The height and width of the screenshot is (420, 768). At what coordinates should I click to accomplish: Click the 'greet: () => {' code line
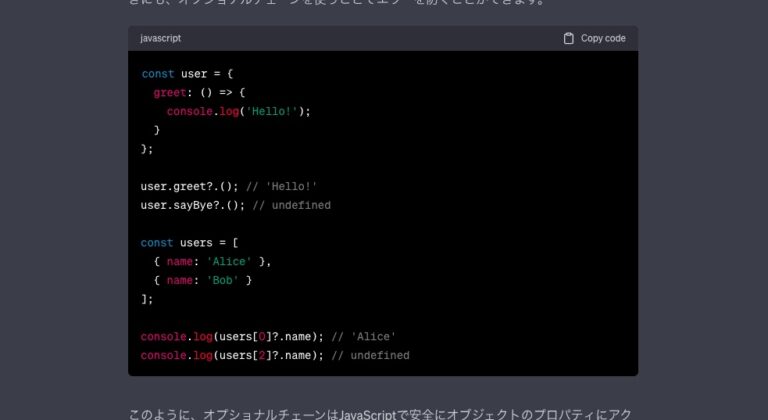pyautogui.click(x=199, y=92)
